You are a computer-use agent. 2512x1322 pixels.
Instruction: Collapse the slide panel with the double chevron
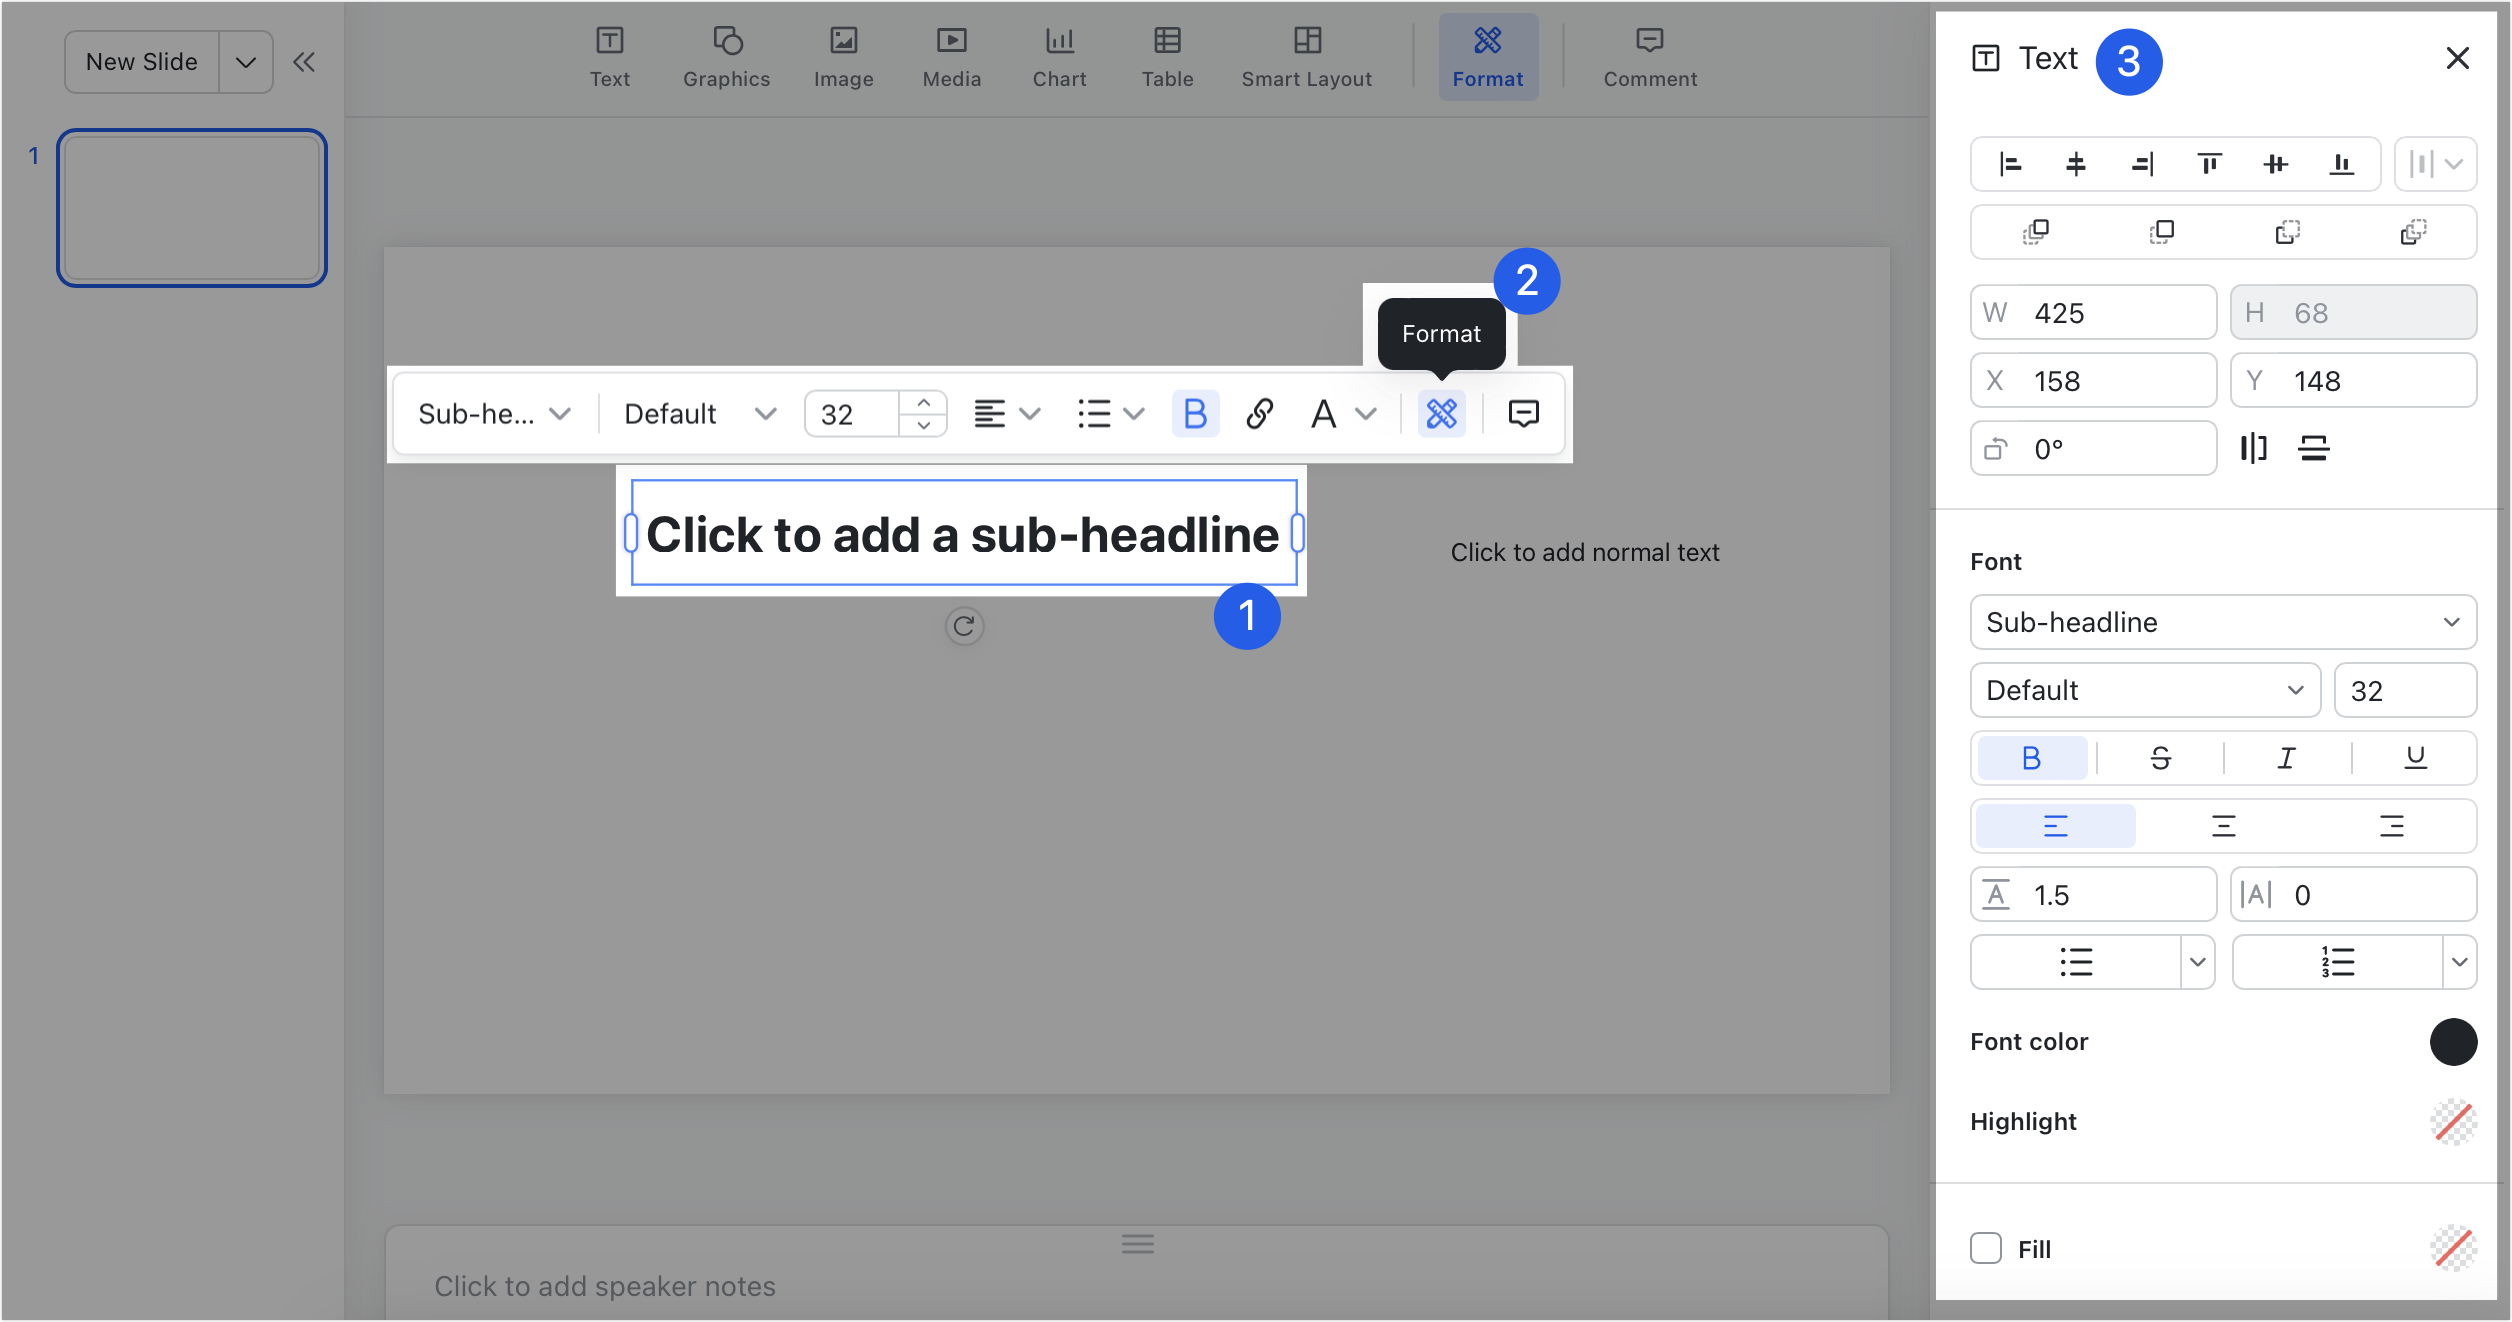tap(304, 62)
